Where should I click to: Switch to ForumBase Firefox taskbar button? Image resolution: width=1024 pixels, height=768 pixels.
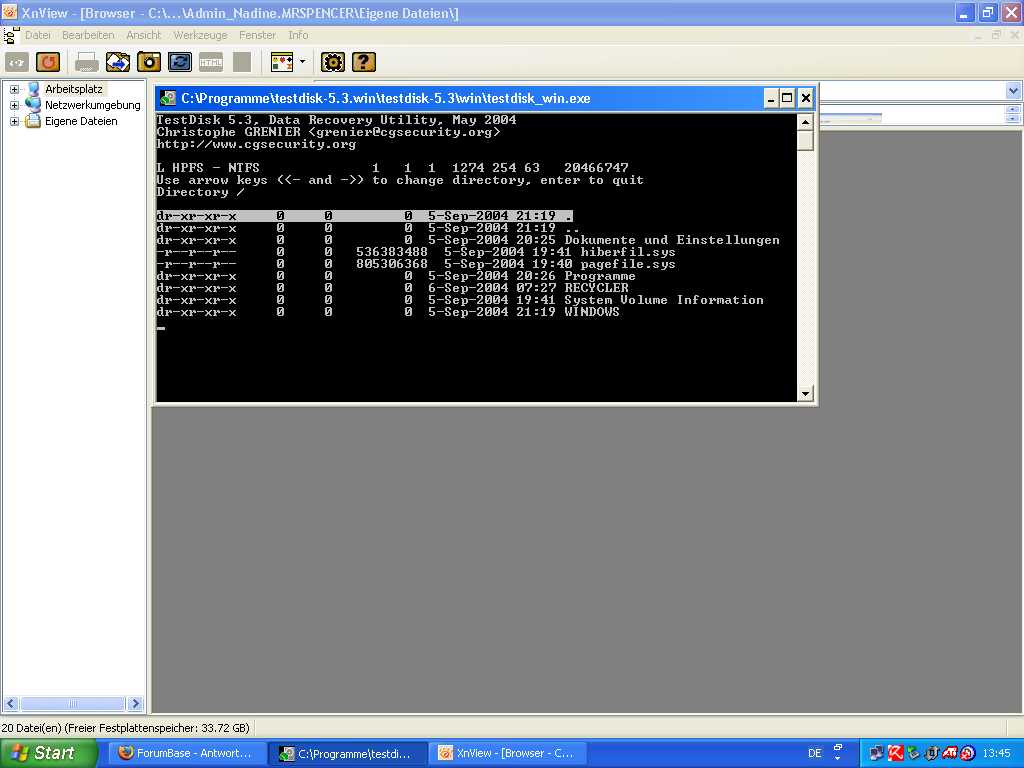pos(187,753)
